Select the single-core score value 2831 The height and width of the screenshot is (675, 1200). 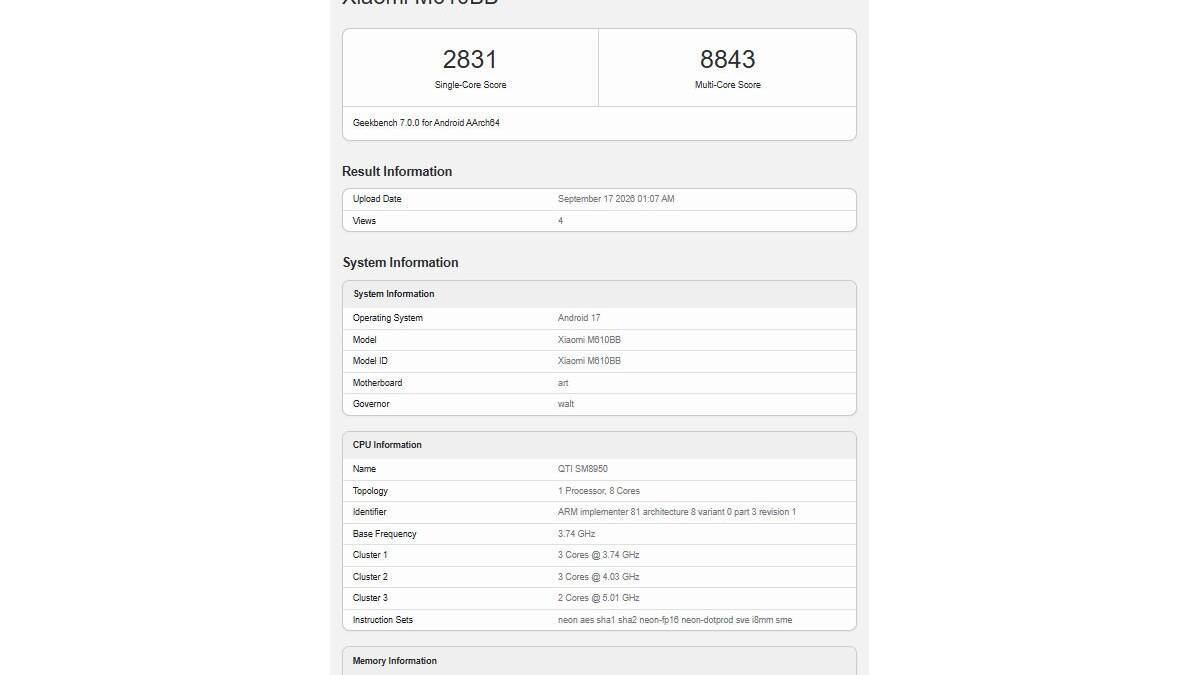pos(470,59)
